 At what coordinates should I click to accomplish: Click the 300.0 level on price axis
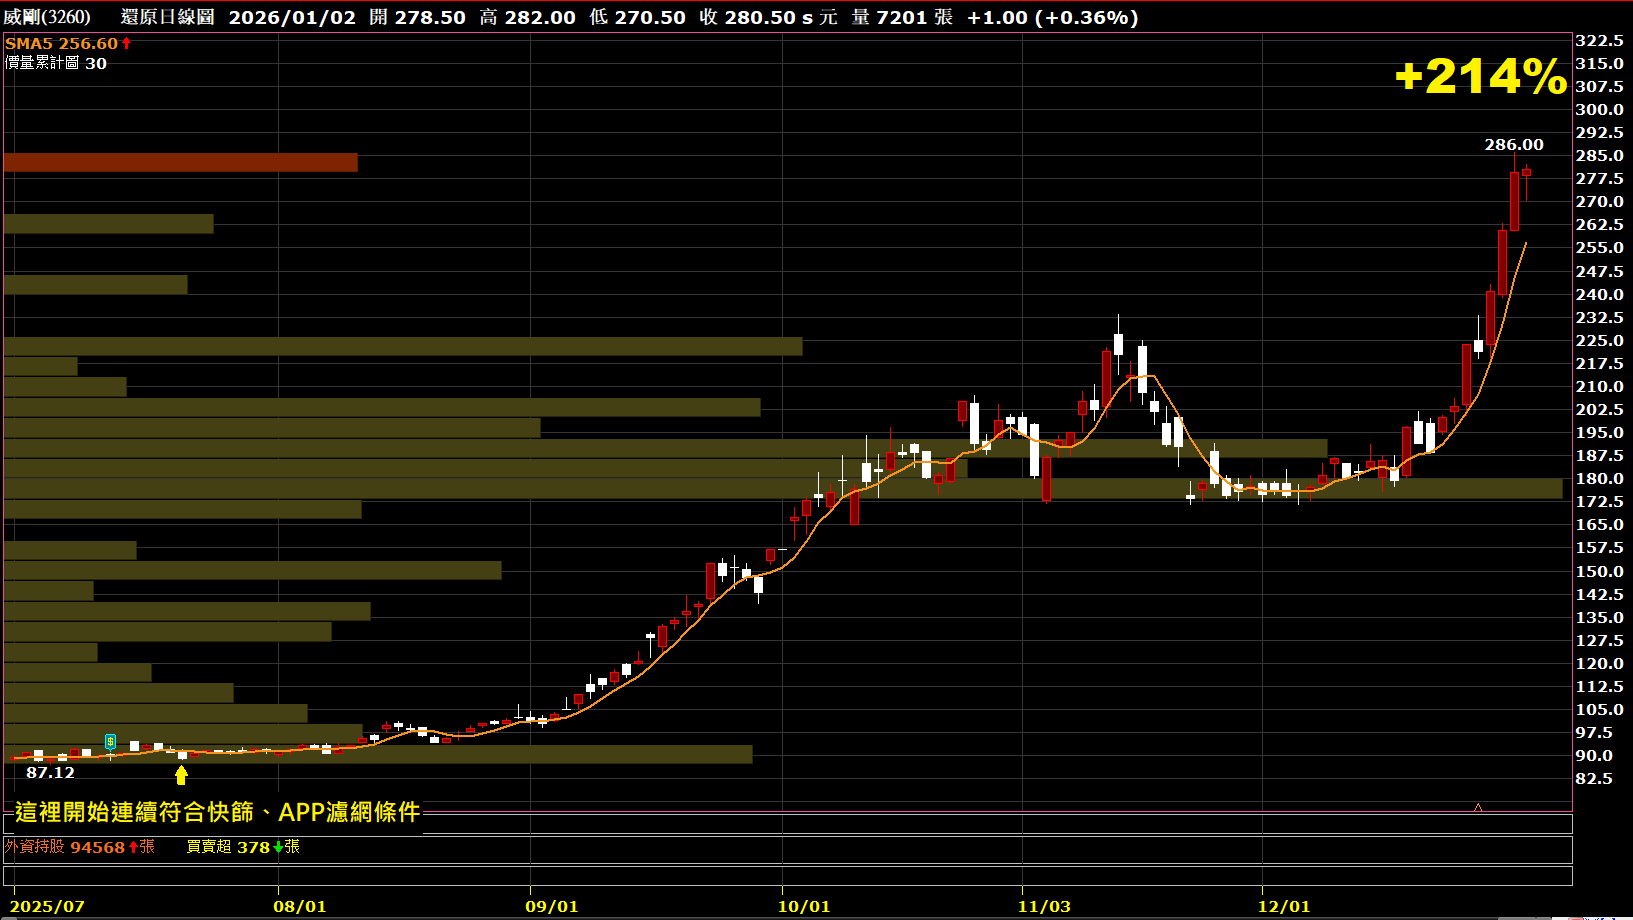tap(1599, 110)
